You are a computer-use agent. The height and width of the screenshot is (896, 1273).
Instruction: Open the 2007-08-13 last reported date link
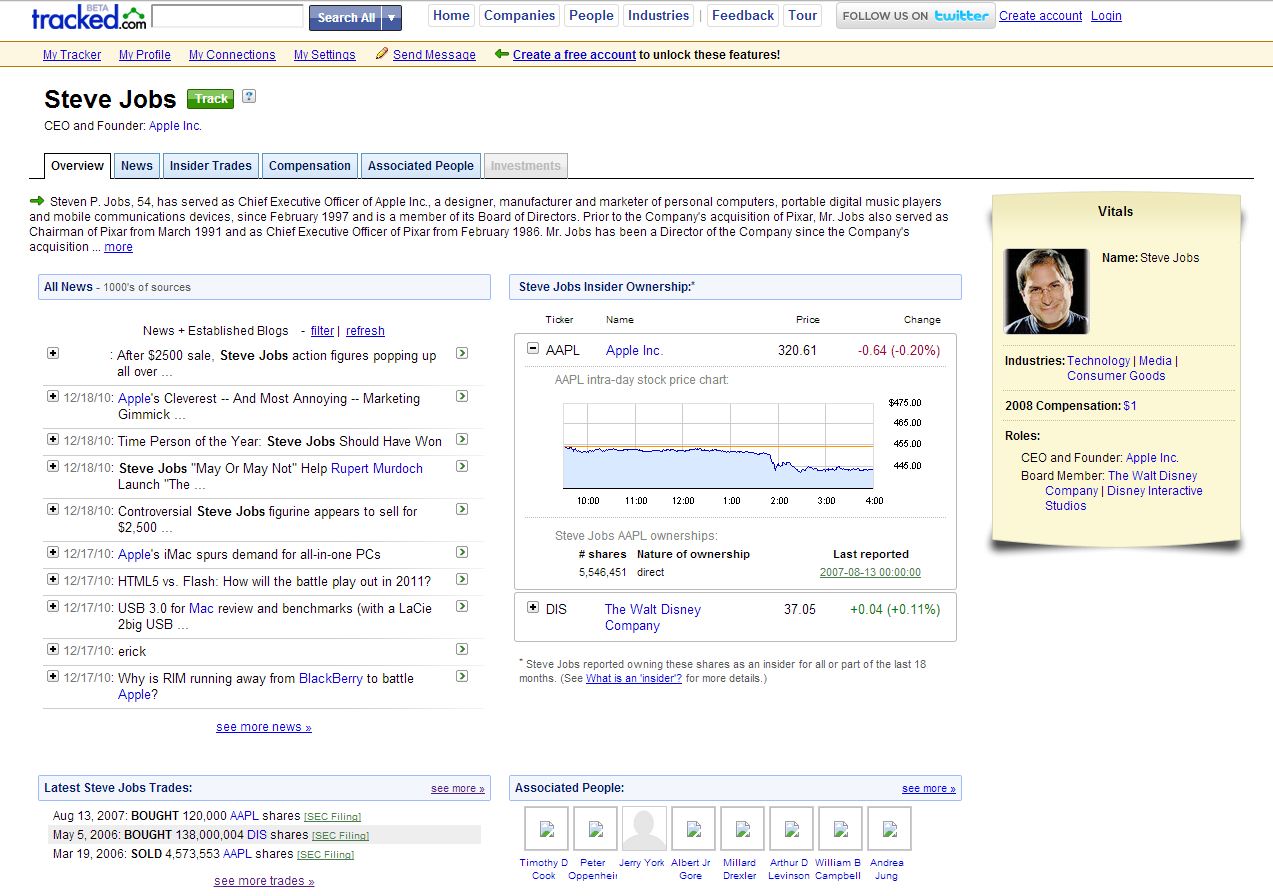[870, 573]
